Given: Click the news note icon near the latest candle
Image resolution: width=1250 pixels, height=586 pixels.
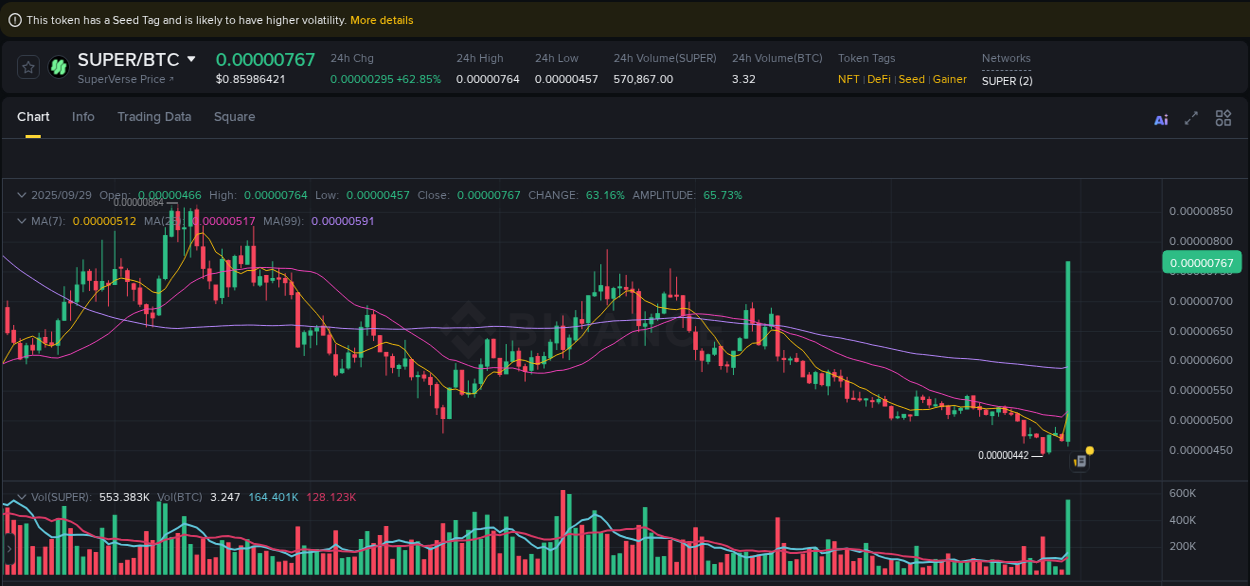Looking at the screenshot, I should 1081,460.
